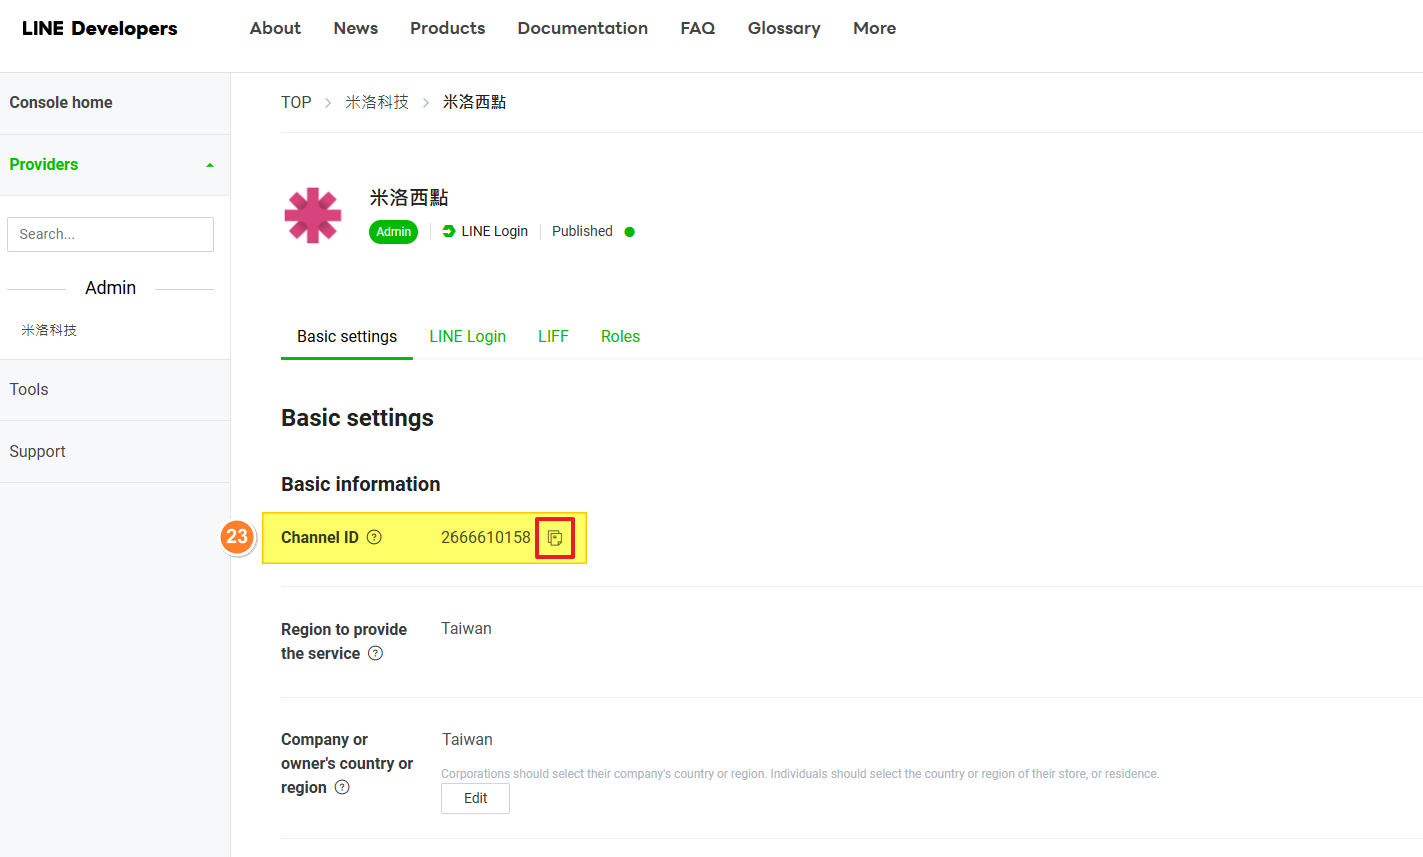The image size is (1423, 857).
Task: Click the green Admin badge
Action: pos(393,232)
